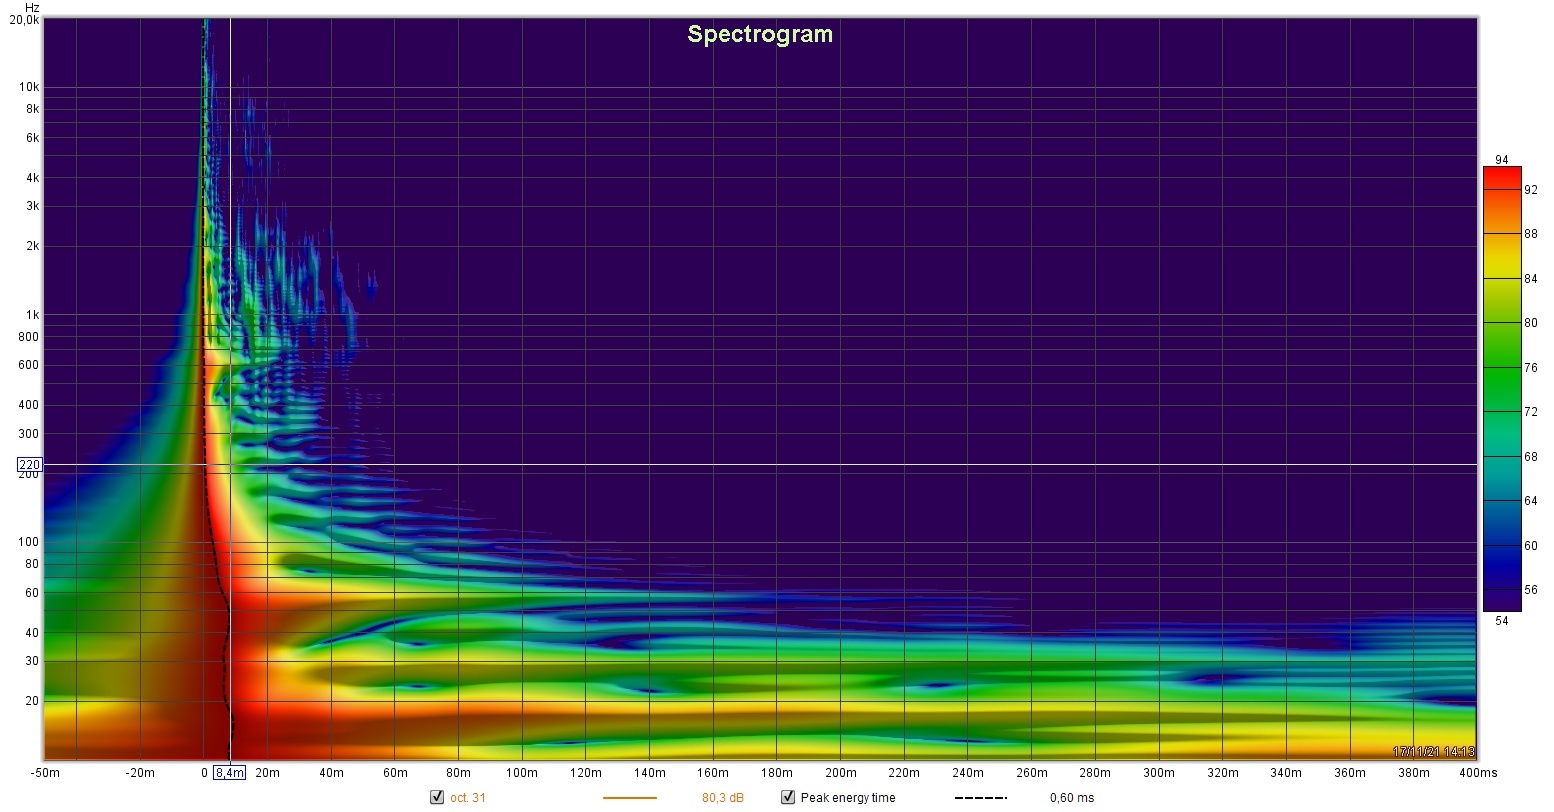Click the rainbow dB color scale bar
The width and height of the screenshot is (1554, 812).
pos(1501,389)
